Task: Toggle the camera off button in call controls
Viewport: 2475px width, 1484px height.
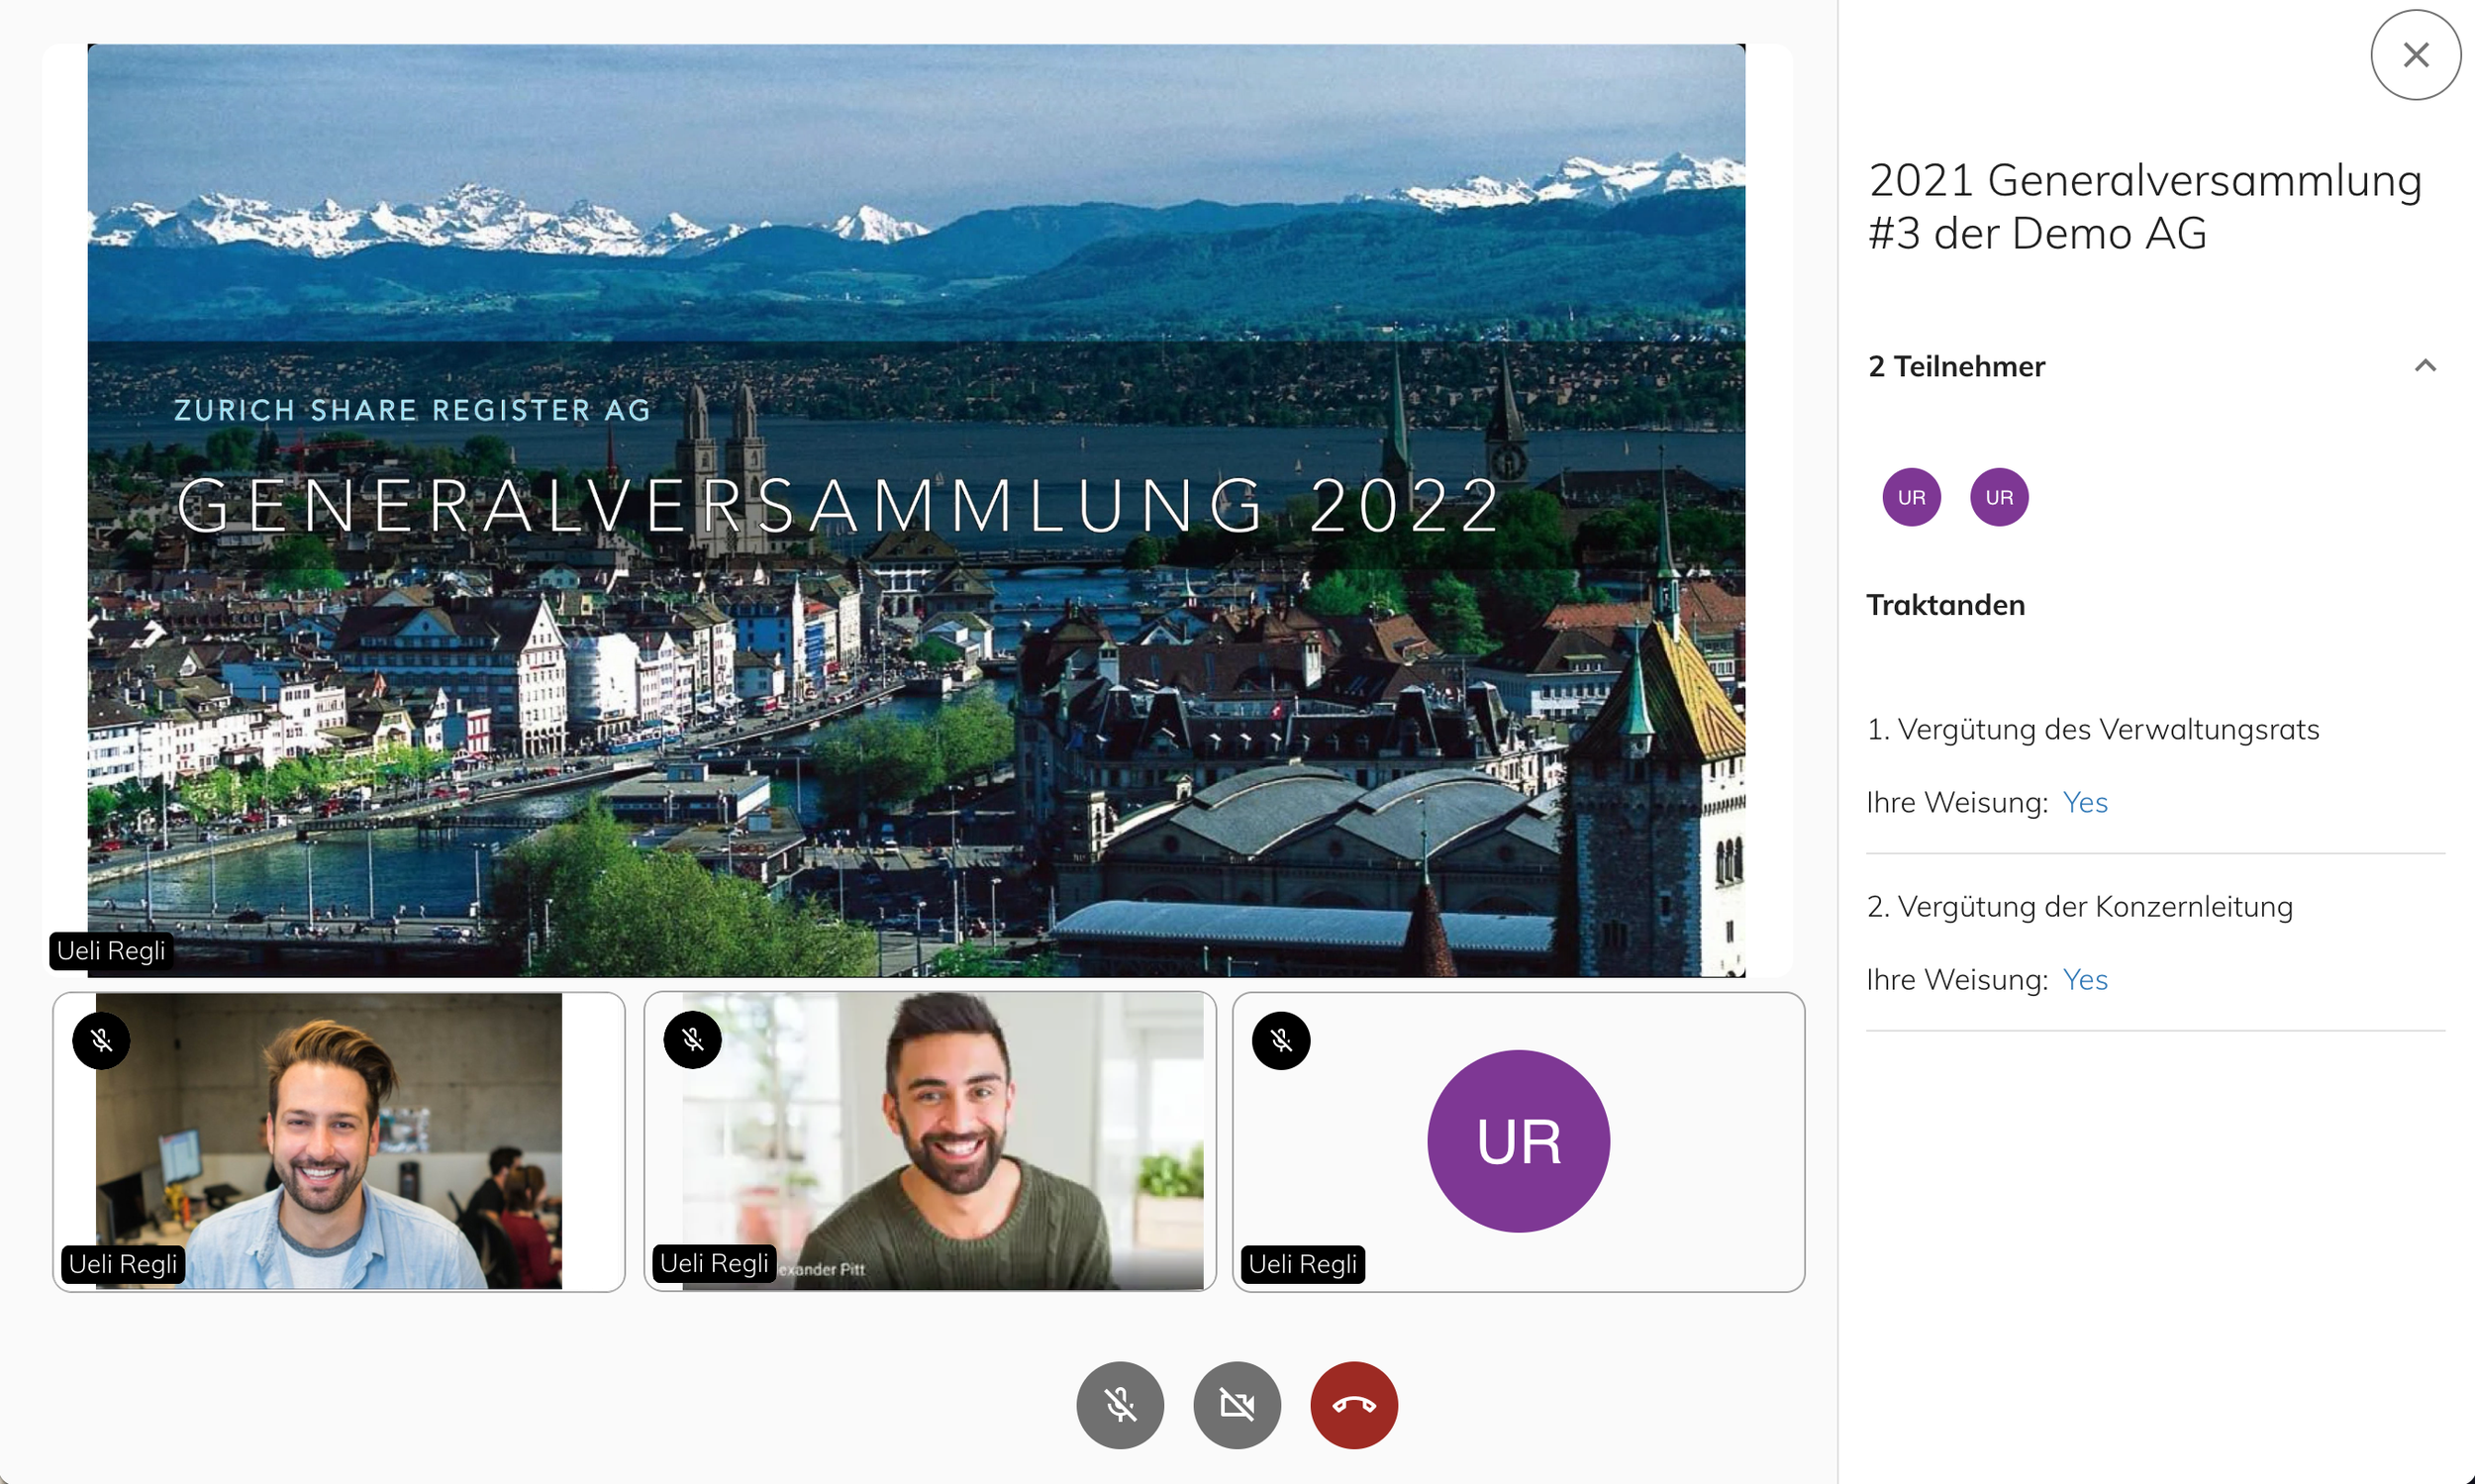Action: tap(1237, 1405)
